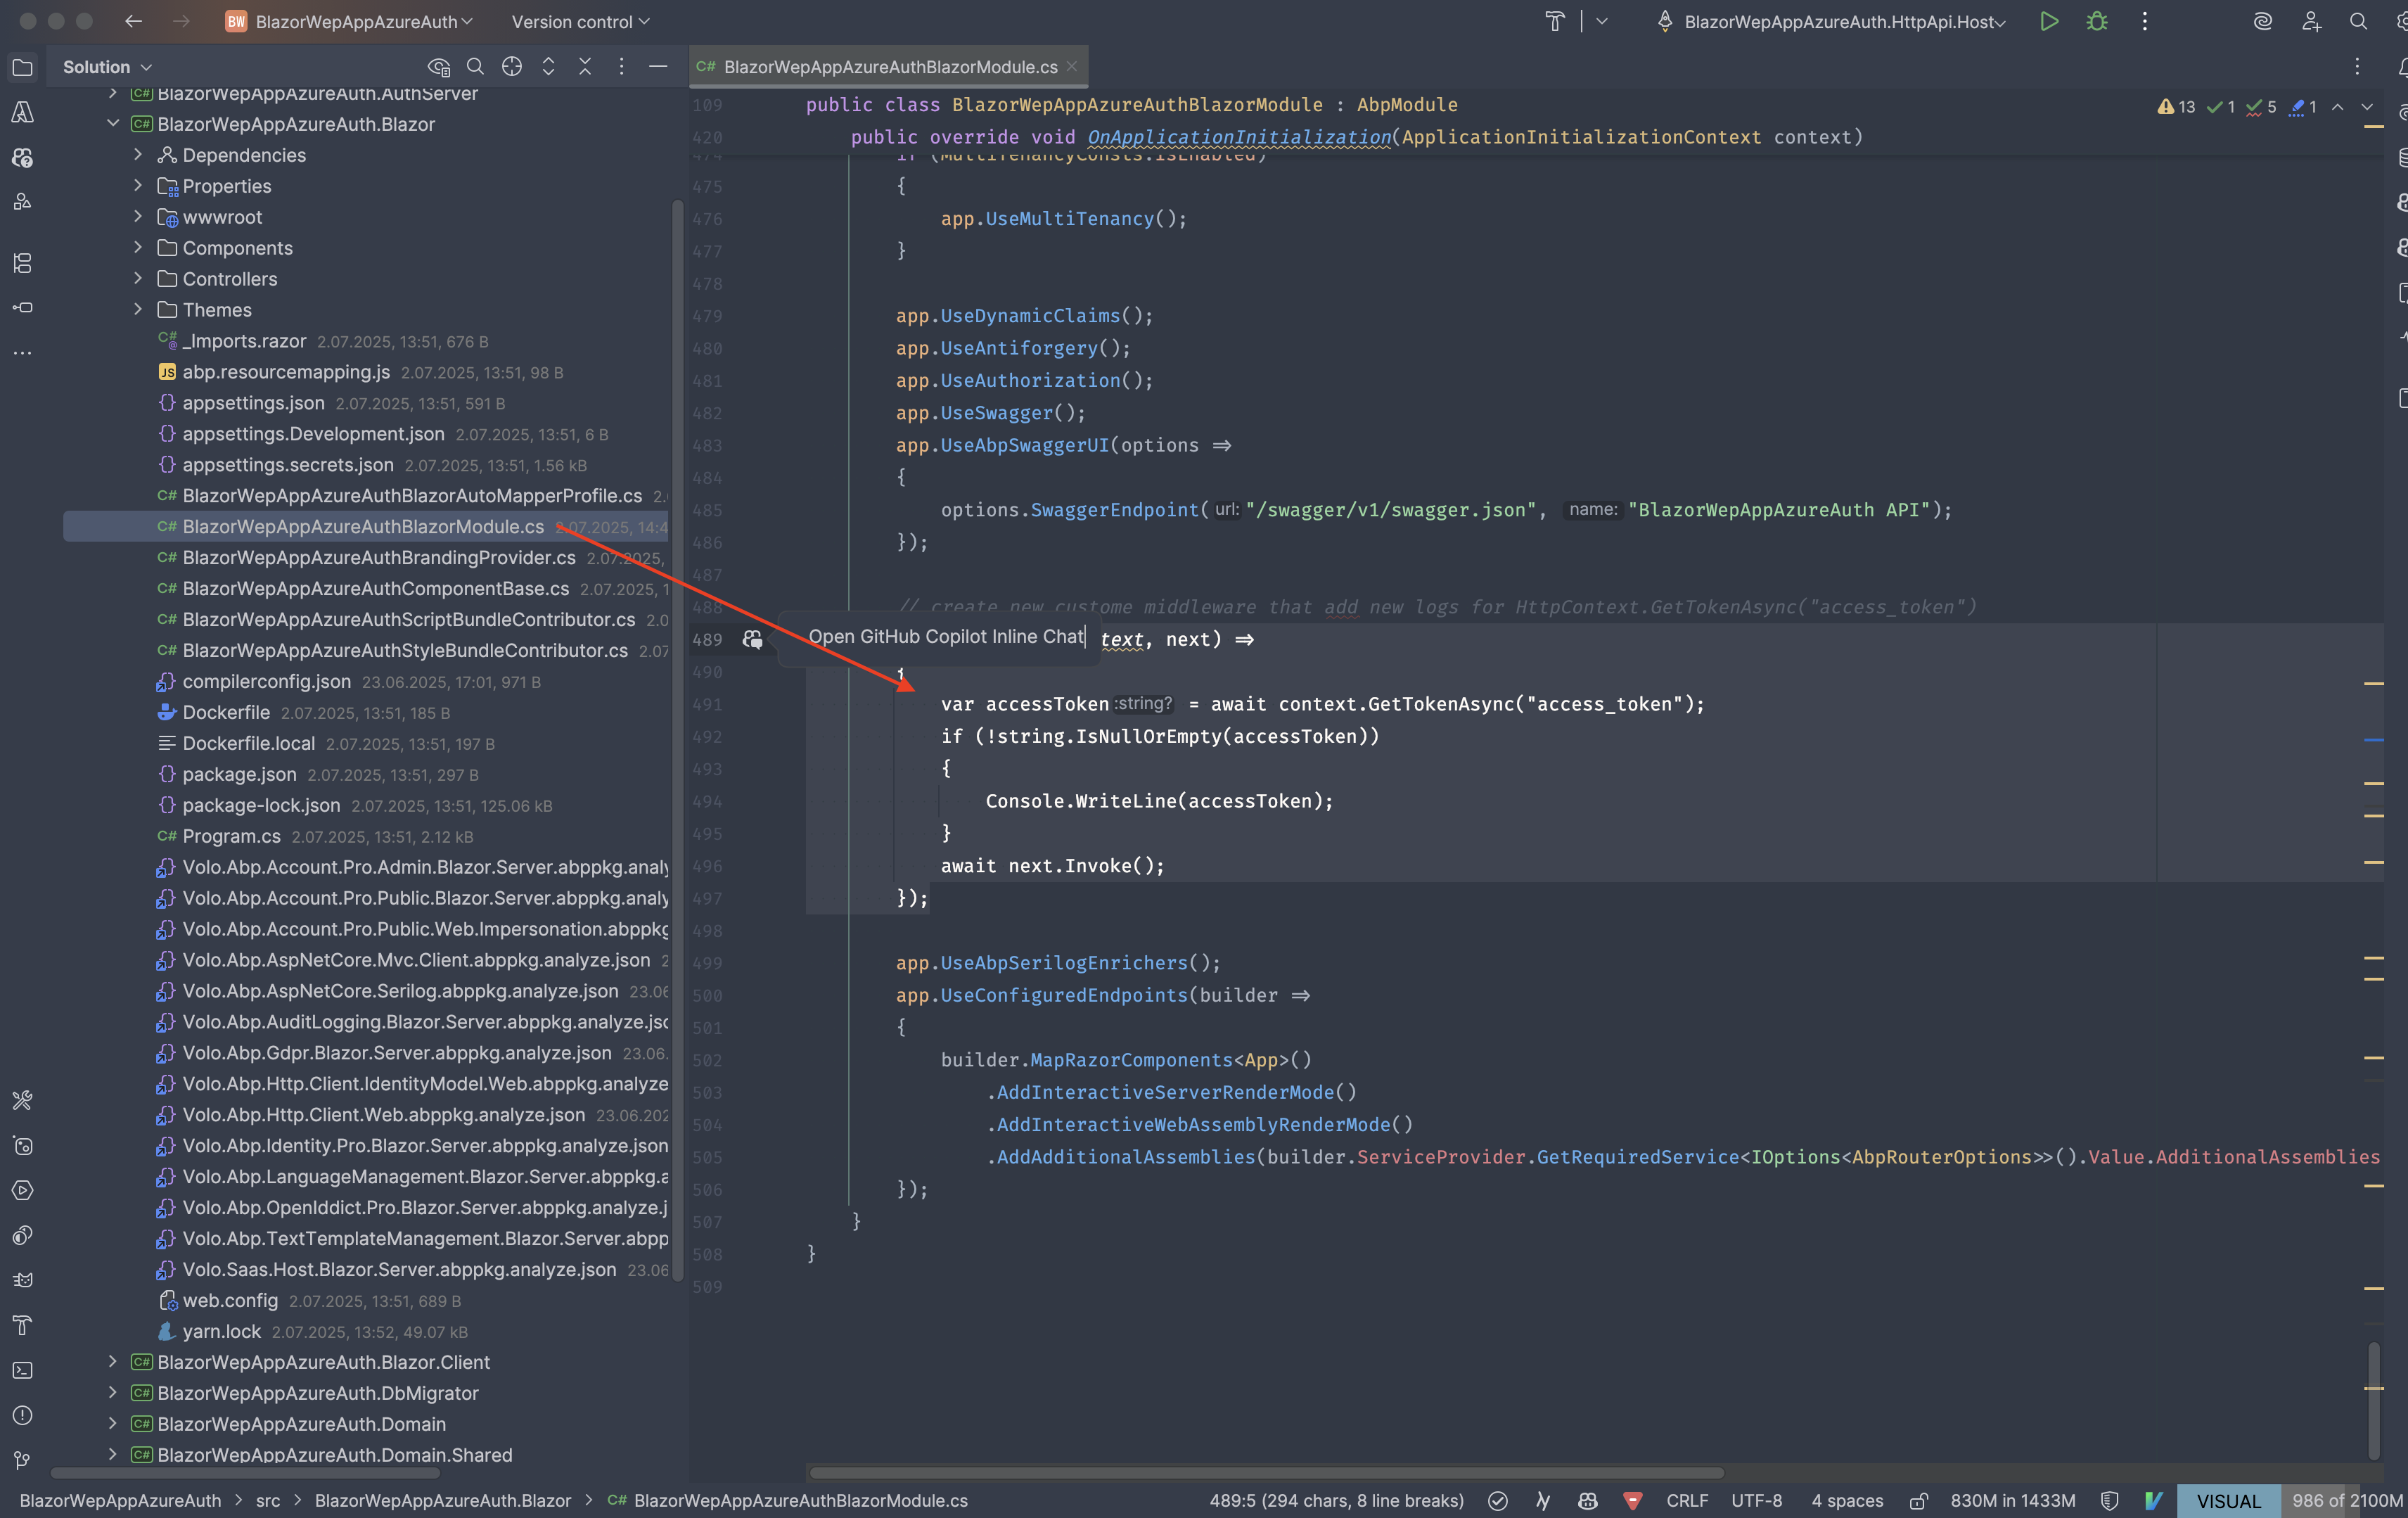Viewport: 2408px width, 1518px height.
Task: Click the Run (play) button
Action: click(2048, 22)
